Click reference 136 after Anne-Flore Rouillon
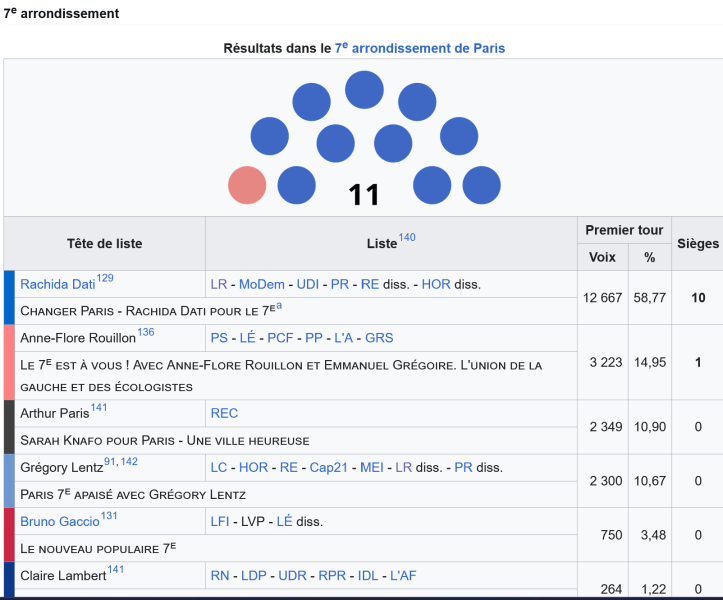This screenshot has width=723, height=600. click(146, 332)
